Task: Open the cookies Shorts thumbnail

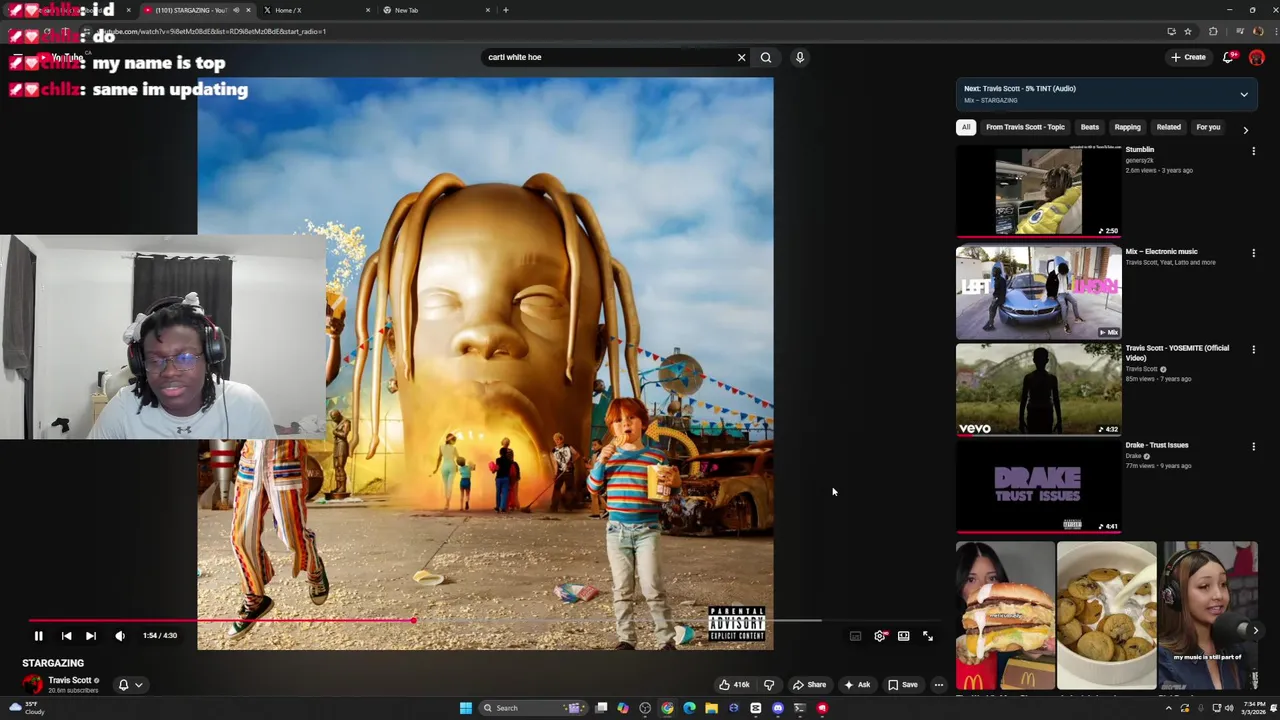Action: (x=1107, y=616)
